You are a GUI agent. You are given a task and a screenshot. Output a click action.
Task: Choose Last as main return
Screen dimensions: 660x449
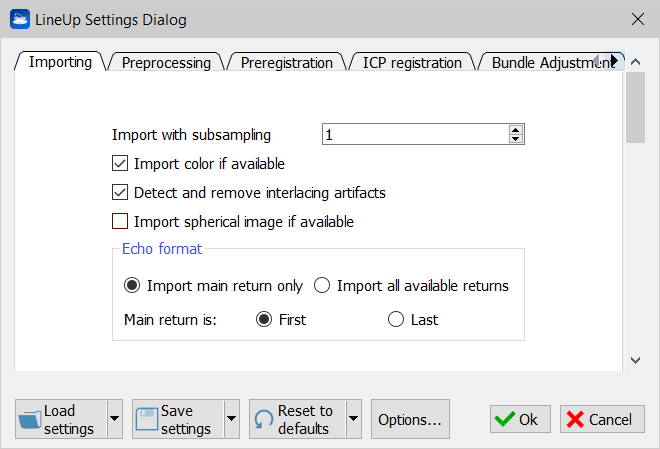click(396, 320)
